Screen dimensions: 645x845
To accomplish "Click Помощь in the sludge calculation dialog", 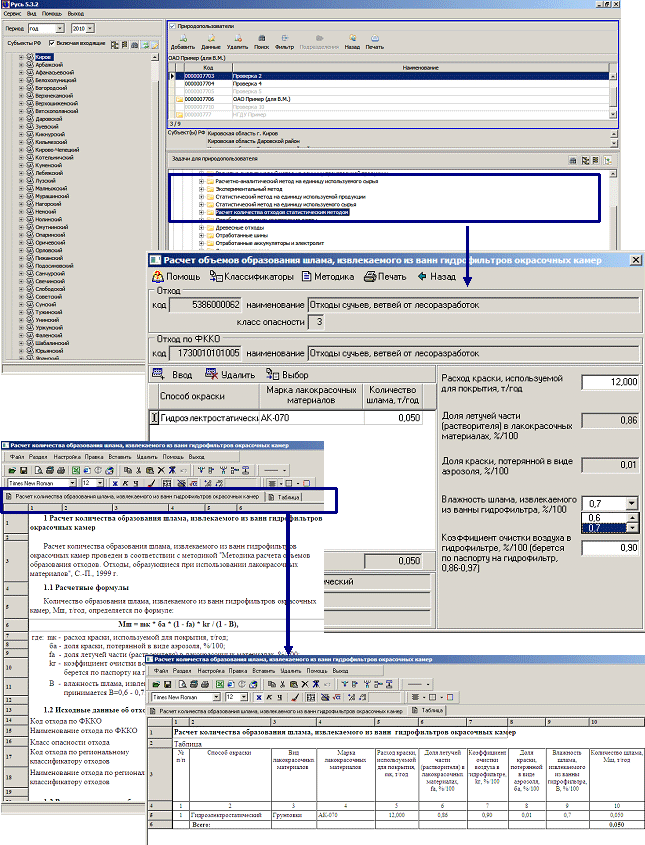I will coord(175,277).
